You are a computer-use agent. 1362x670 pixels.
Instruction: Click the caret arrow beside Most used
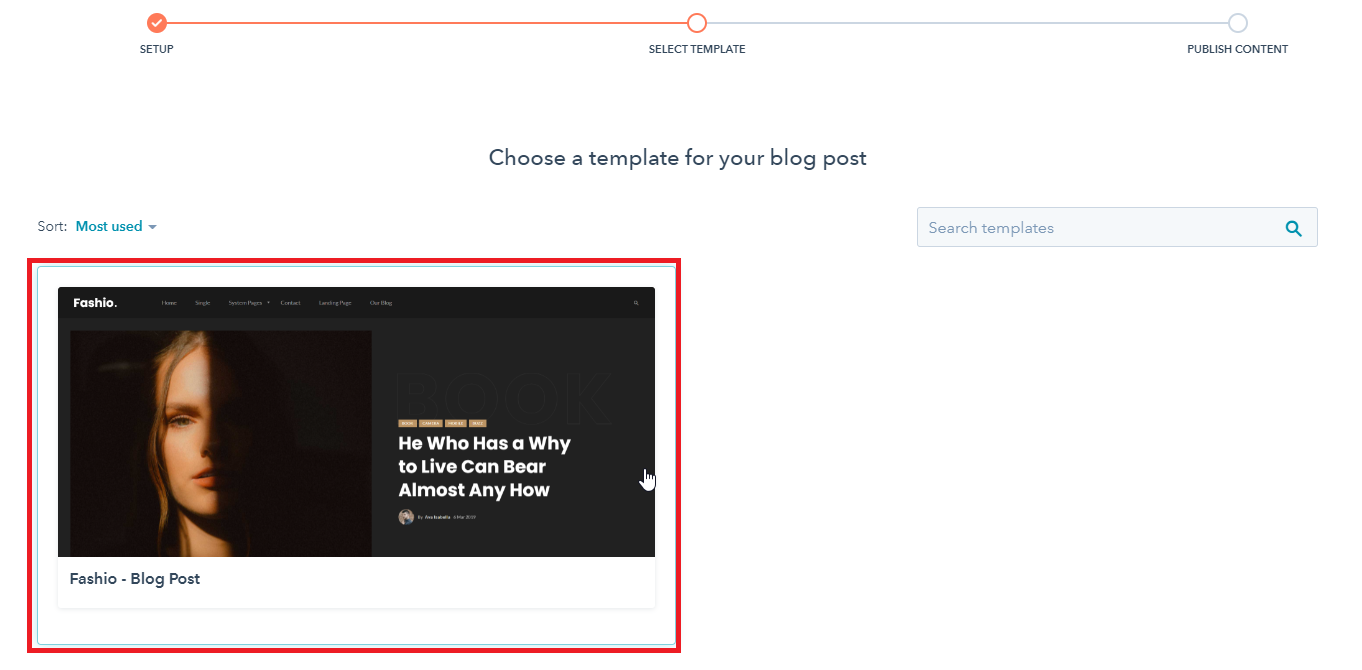tap(152, 228)
